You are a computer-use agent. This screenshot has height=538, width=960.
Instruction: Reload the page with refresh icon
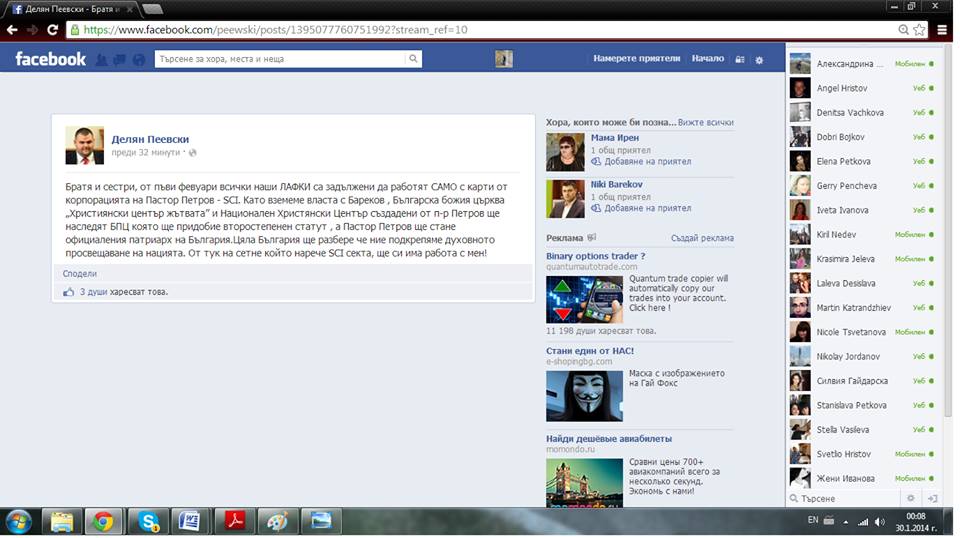(53, 30)
